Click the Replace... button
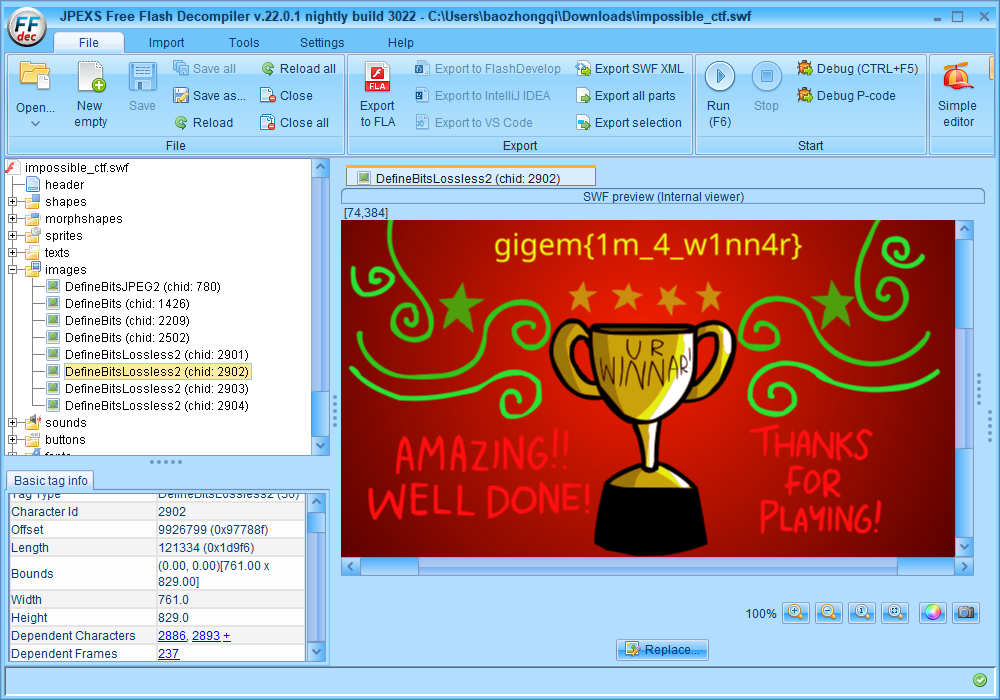 (662, 650)
